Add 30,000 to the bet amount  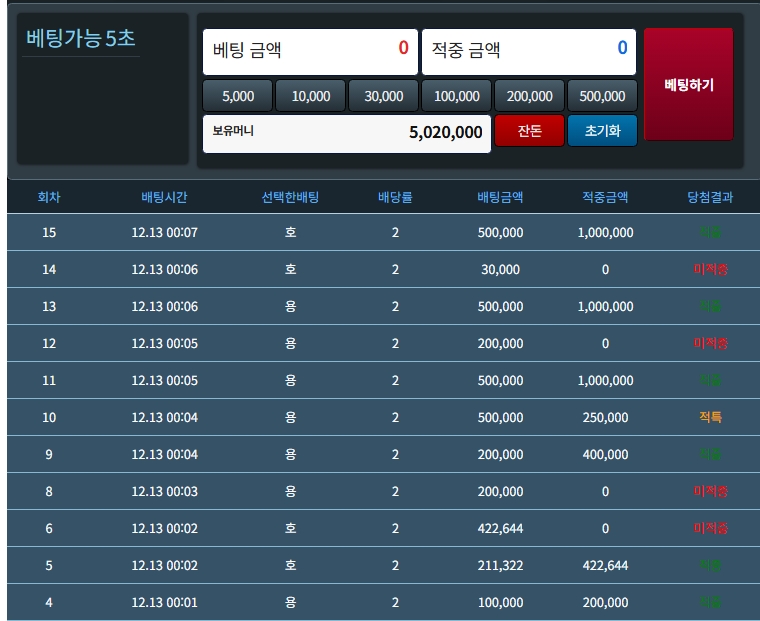point(383,96)
